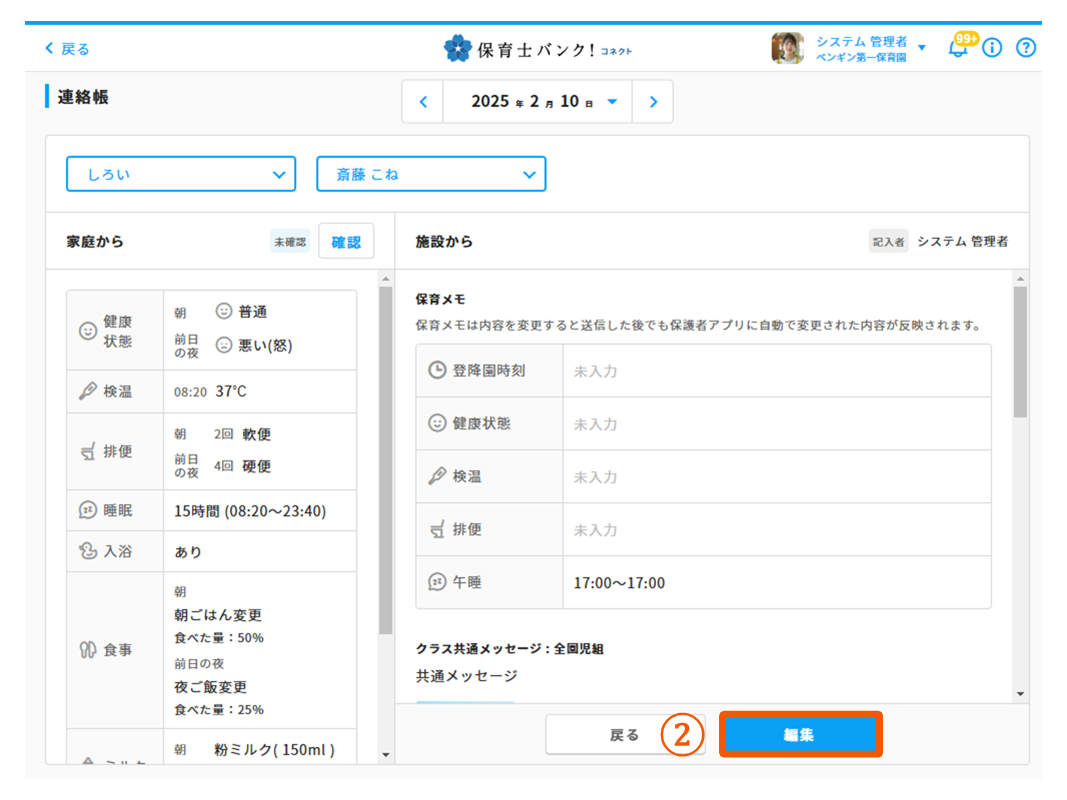Click the 登降園時刻 clock icon
Screen dimensions: 1067x800
[x=437, y=371]
